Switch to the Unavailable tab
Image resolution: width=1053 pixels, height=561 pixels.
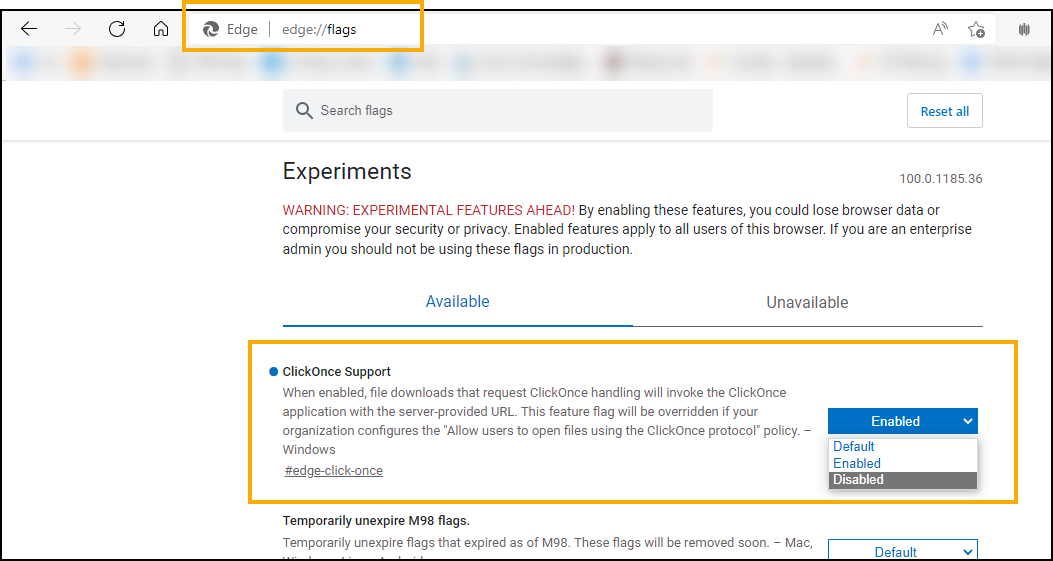tap(807, 302)
